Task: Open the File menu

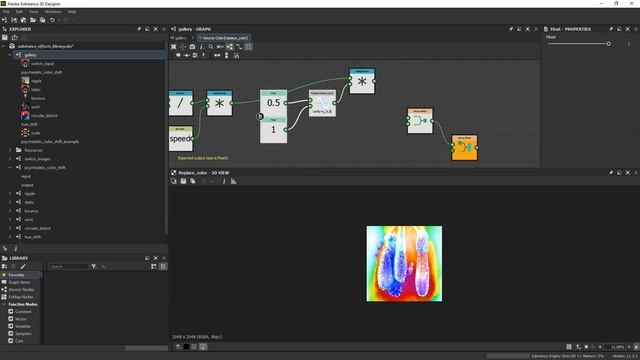Action: tap(6, 12)
